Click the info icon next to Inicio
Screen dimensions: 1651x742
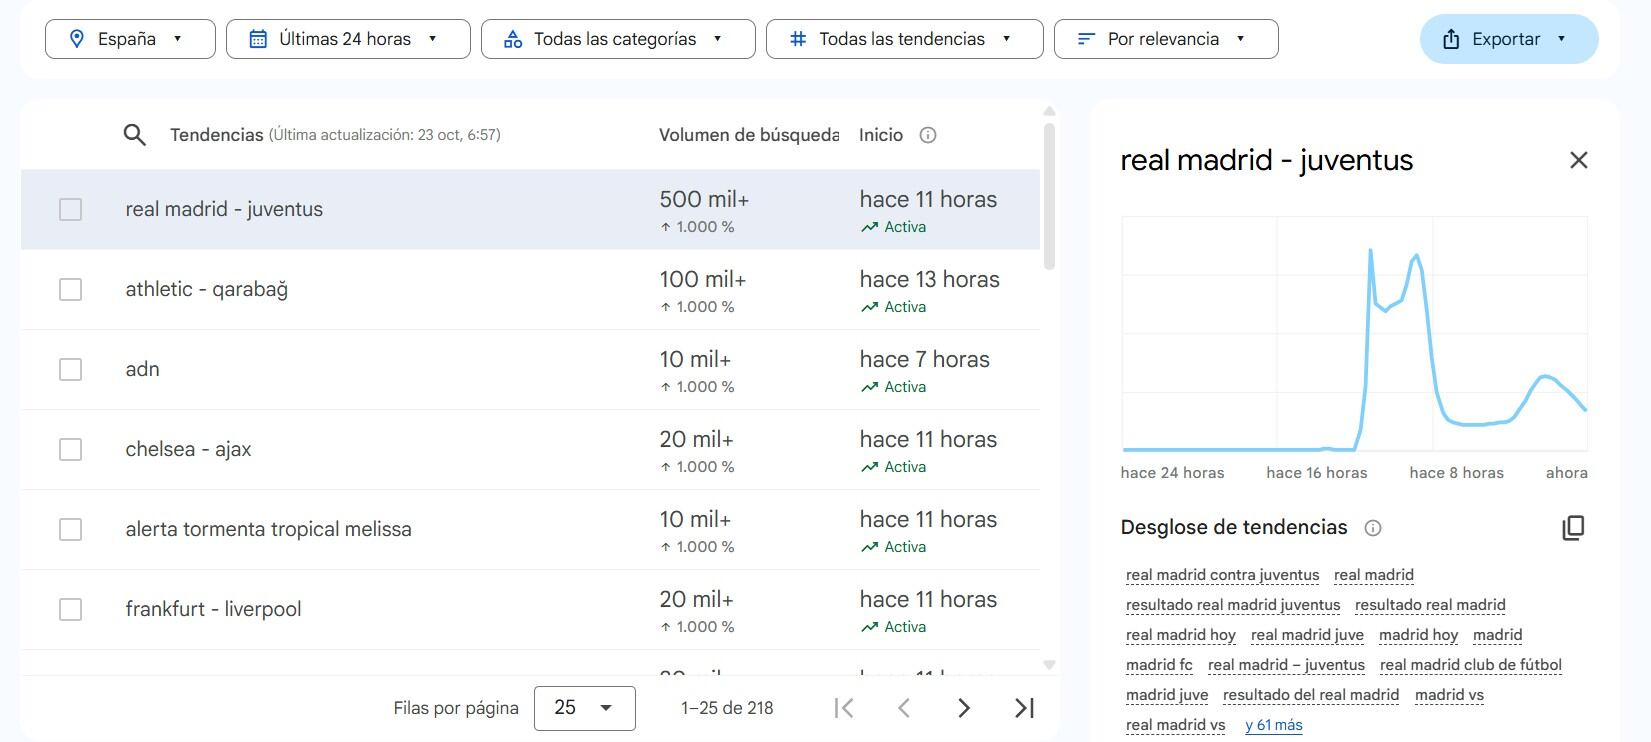[x=928, y=135]
